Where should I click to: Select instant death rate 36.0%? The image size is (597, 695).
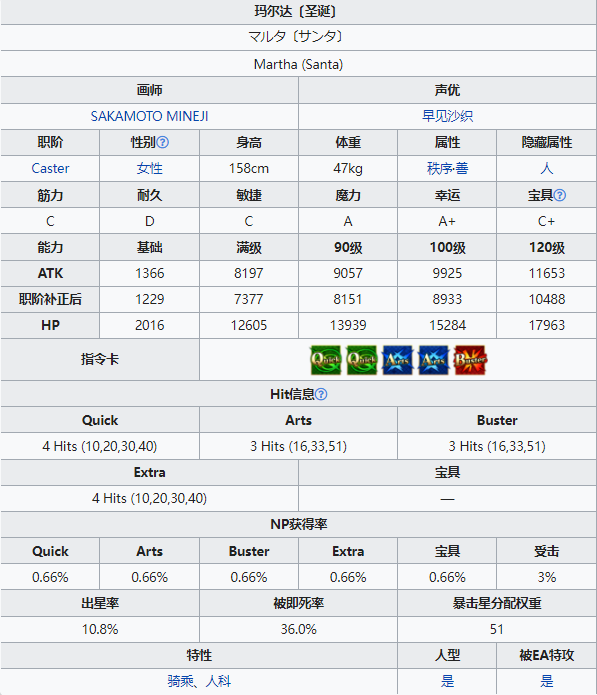298,629
